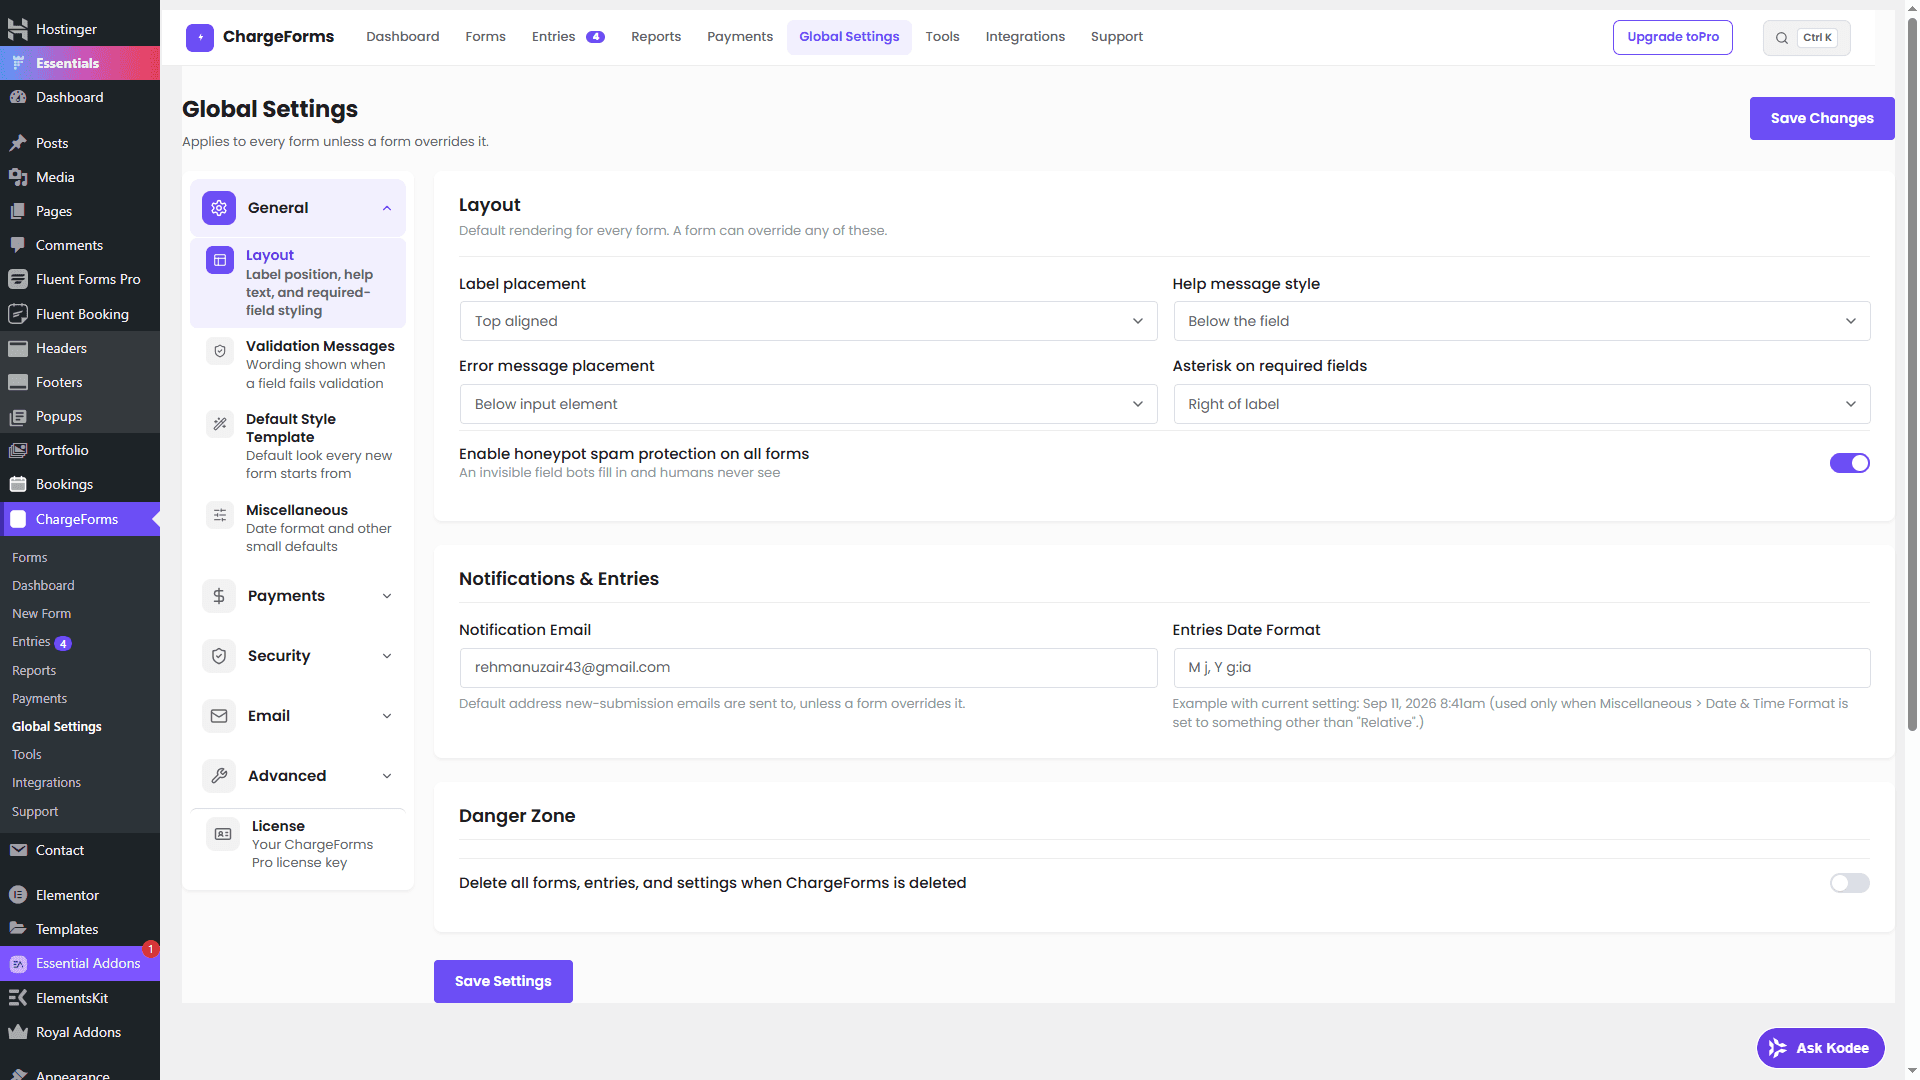Disable honeypot spam protection toggle

1850,463
